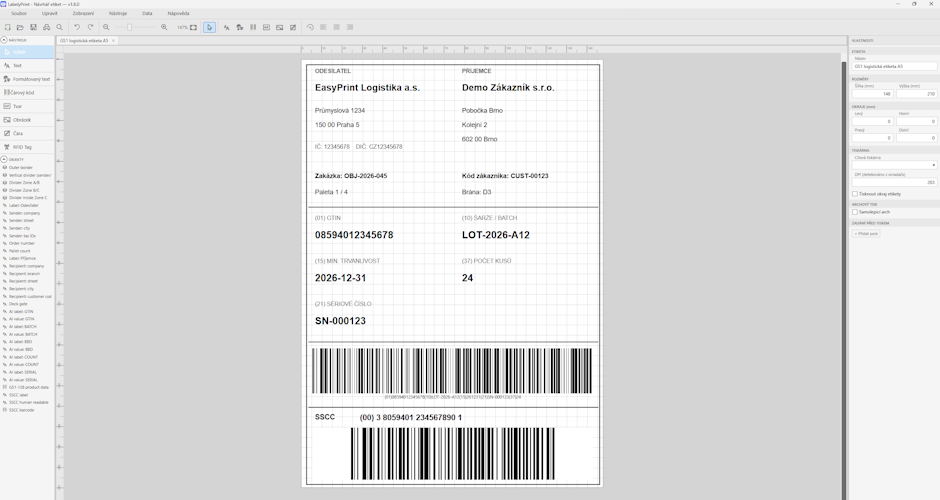Open the Nápověda menu
Viewport: 940px width, 500px height.
pos(179,13)
